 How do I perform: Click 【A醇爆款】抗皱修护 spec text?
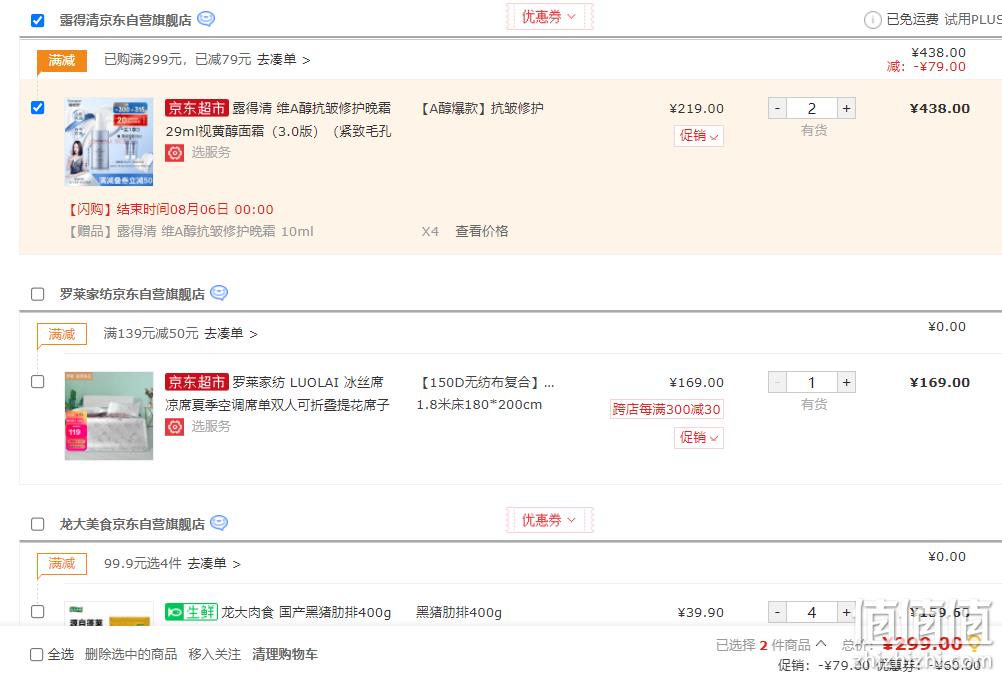(x=481, y=109)
